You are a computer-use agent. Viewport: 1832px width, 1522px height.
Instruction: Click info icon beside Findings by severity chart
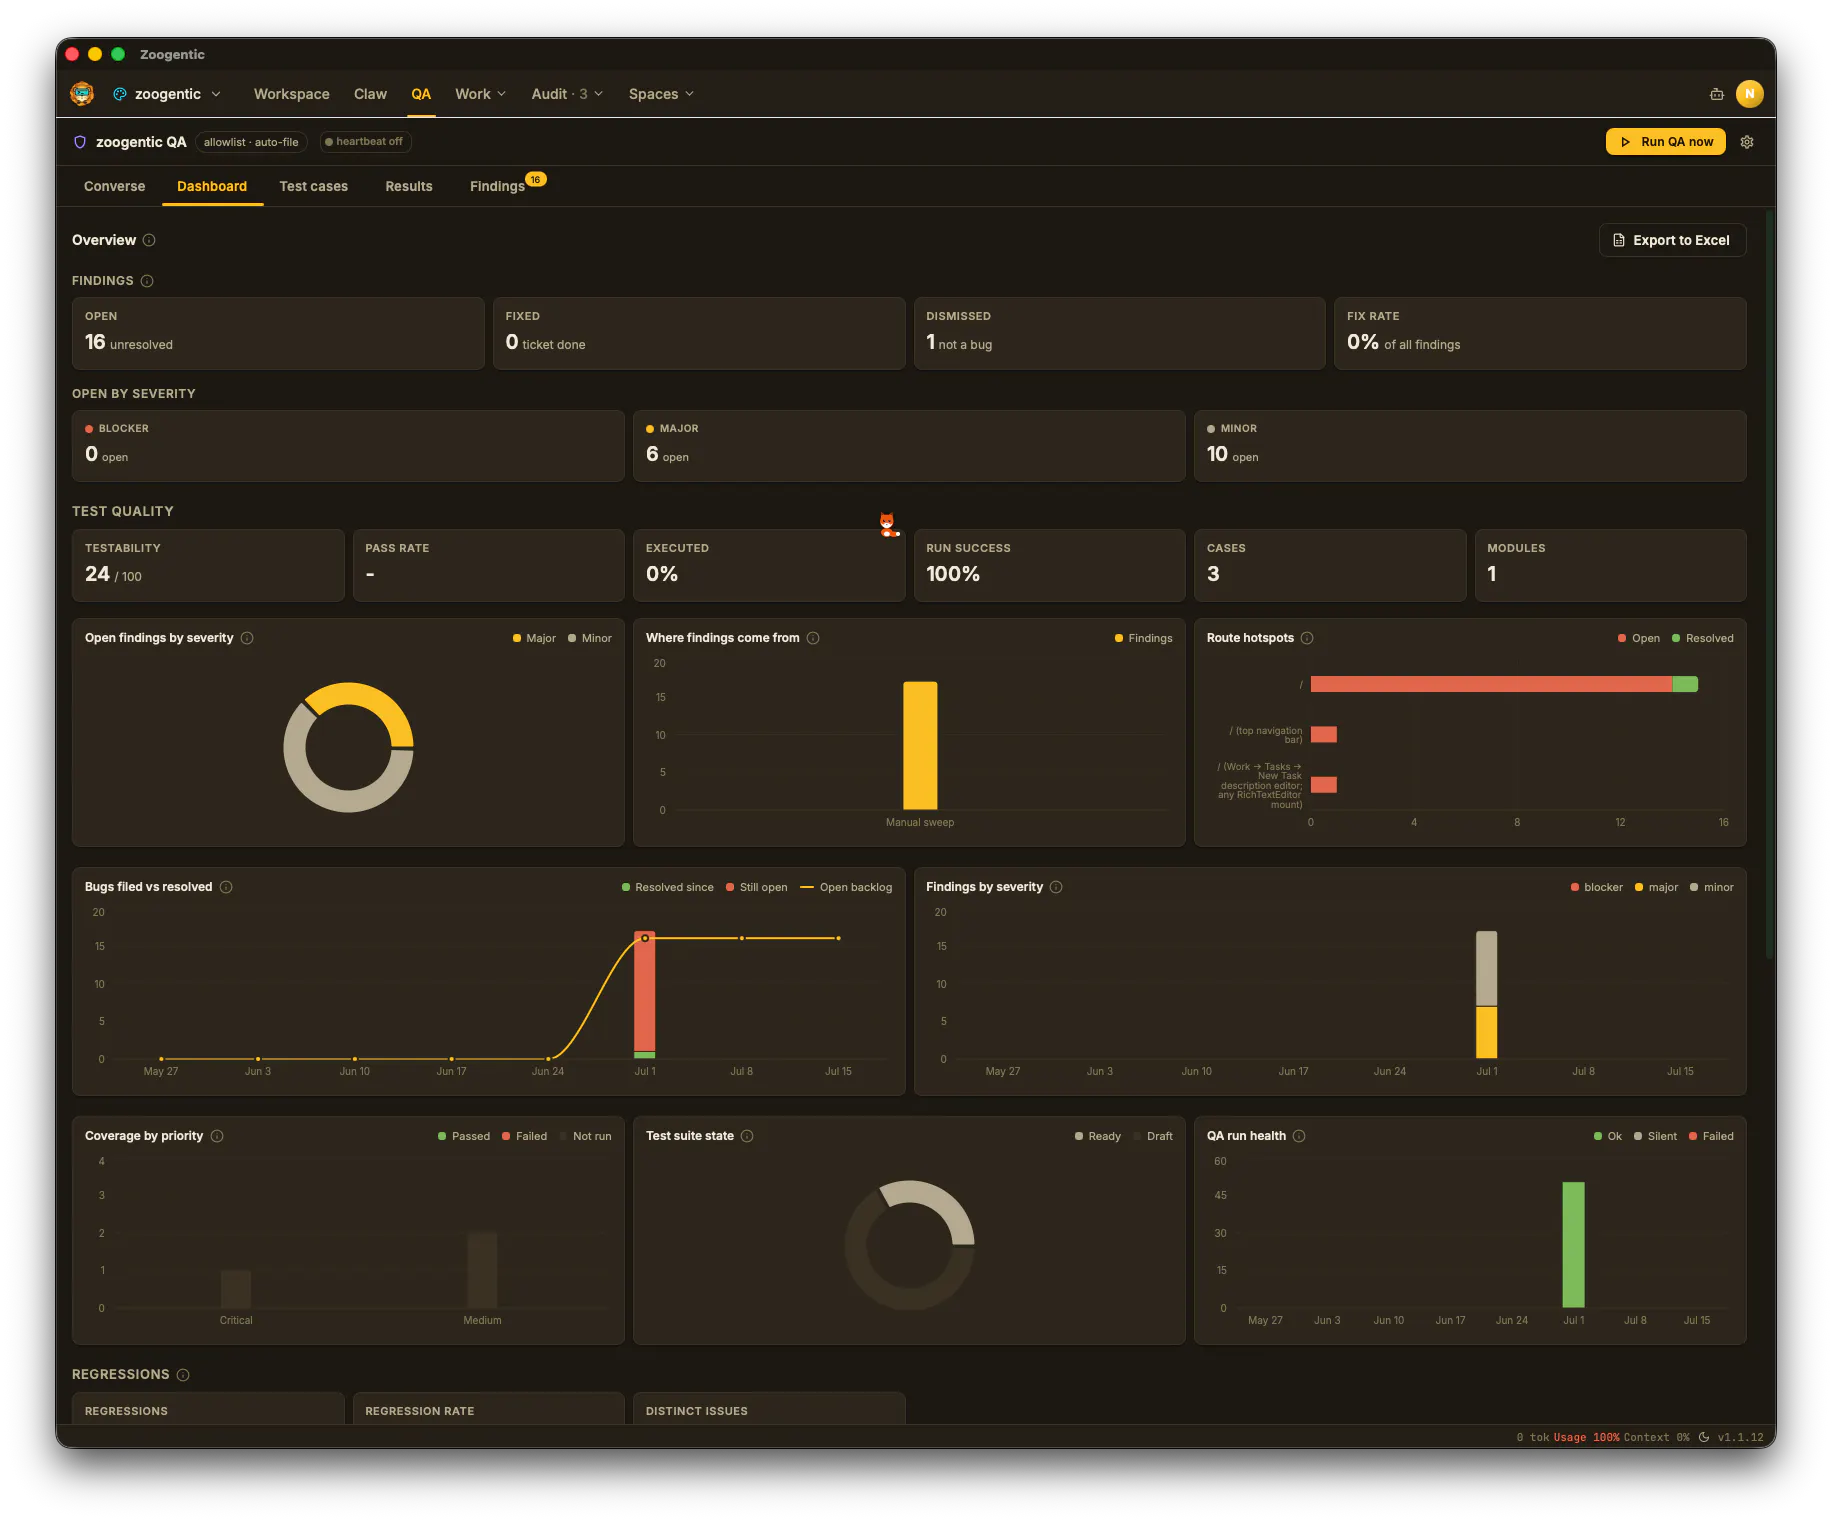tap(1056, 887)
